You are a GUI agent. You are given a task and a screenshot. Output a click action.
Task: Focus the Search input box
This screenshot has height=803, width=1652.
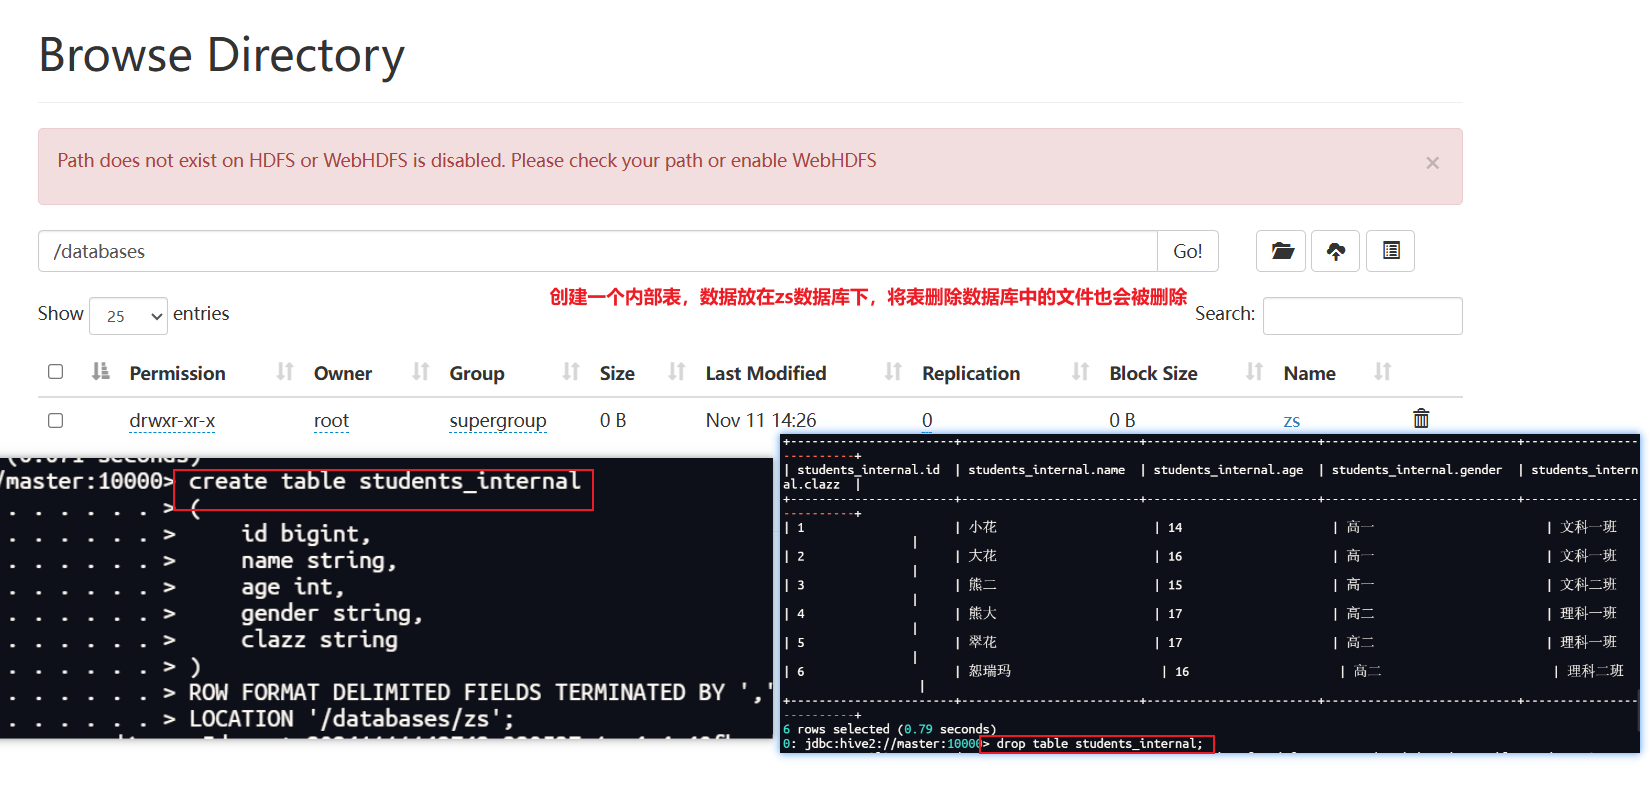tap(1362, 316)
